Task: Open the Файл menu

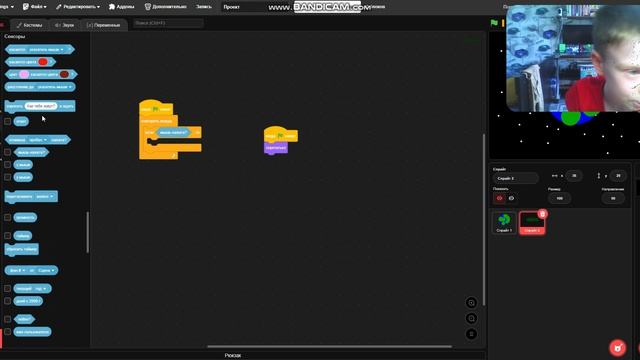Action: coord(34,7)
